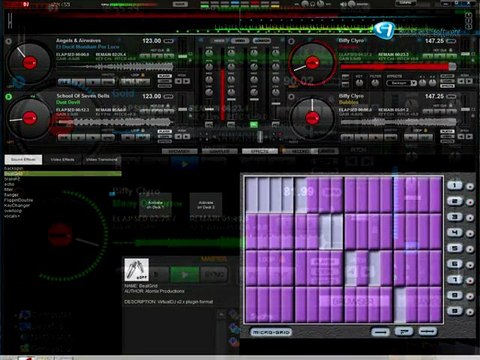The height and width of the screenshot is (360, 480).
Task: Toggle BeatGrid row 6 button
Action: (x=455, y=264)
